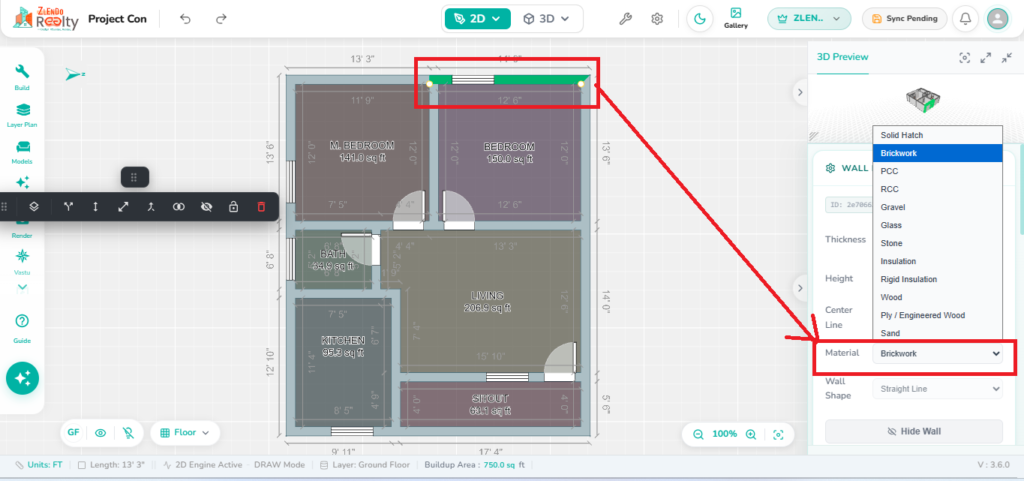Viewport: 1024px width, 481px height.
Task: Open the Material Brickwork dropdown
Action: click(938, 353)
